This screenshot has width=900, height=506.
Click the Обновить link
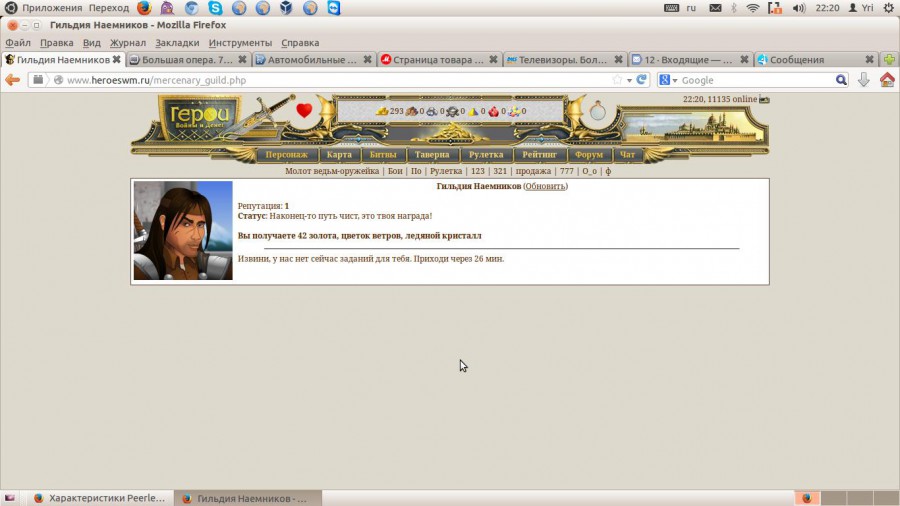(545, 186)
